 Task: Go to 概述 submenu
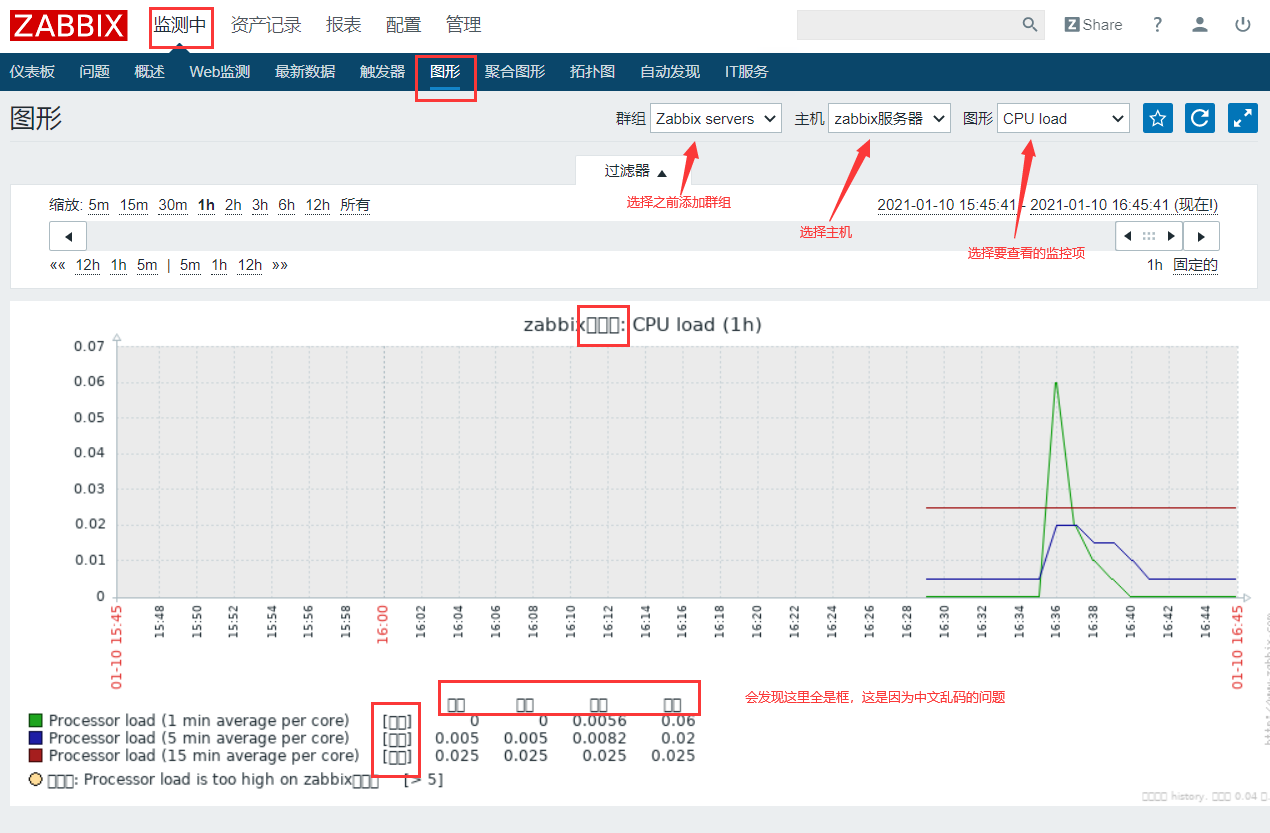click(x=149, y=72)
